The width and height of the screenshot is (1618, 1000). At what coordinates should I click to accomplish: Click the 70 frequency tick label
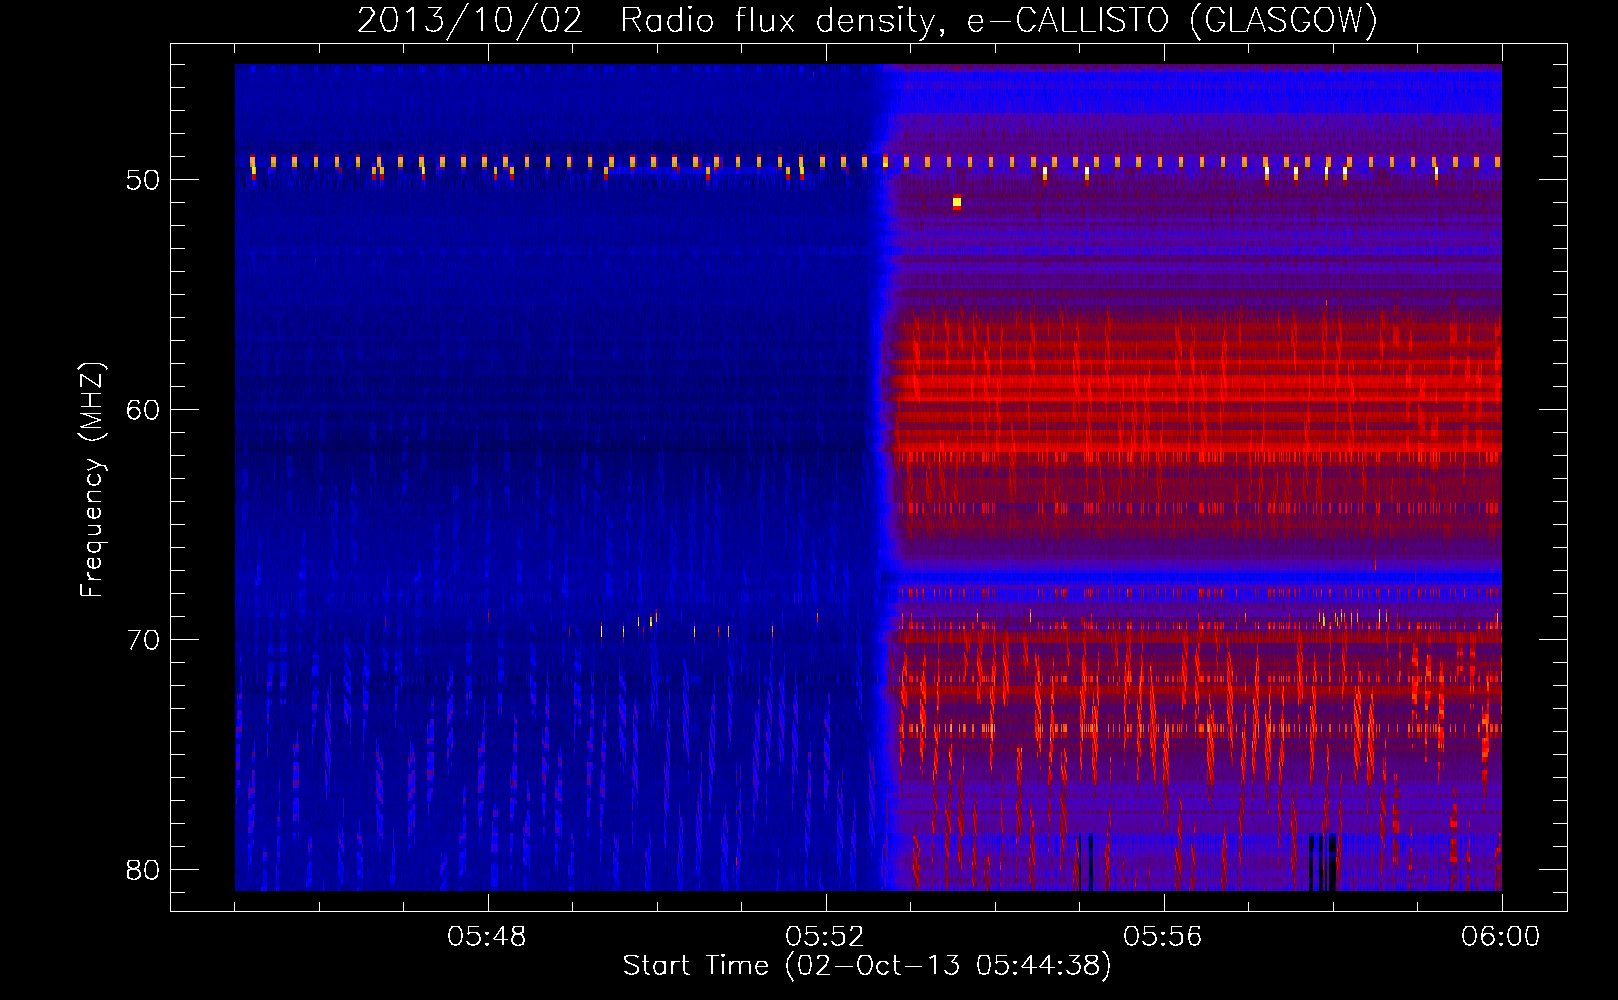143,640
